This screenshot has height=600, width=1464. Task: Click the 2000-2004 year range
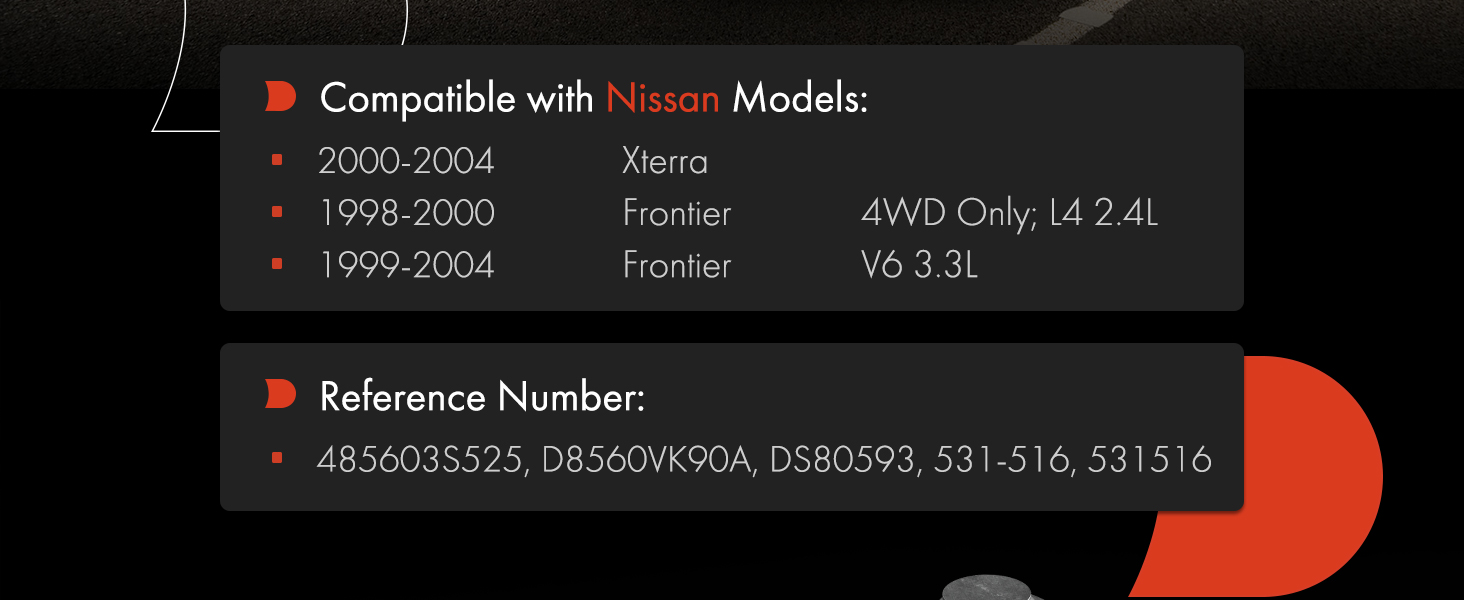(406, 161)
